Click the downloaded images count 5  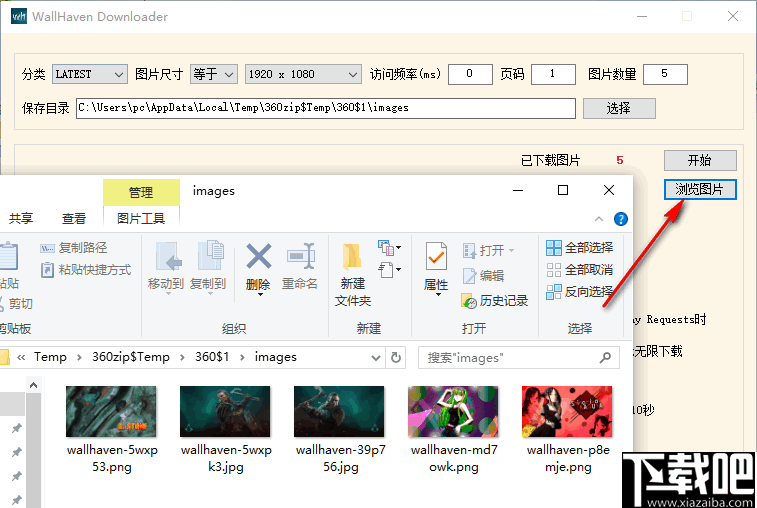pyautogui.click(x=620, y=160)
